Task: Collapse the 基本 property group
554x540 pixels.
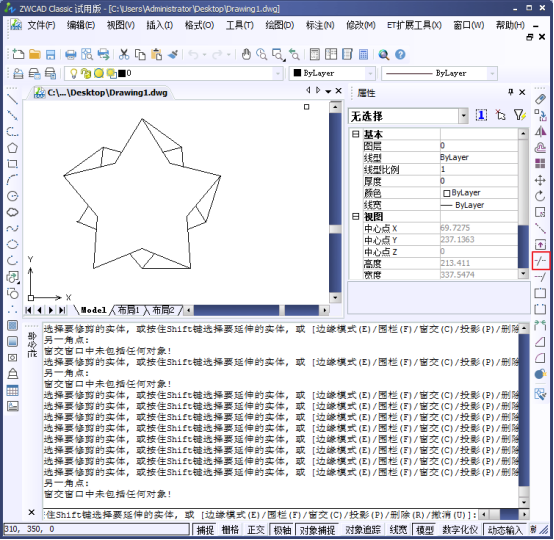Action: pos(356,134)
